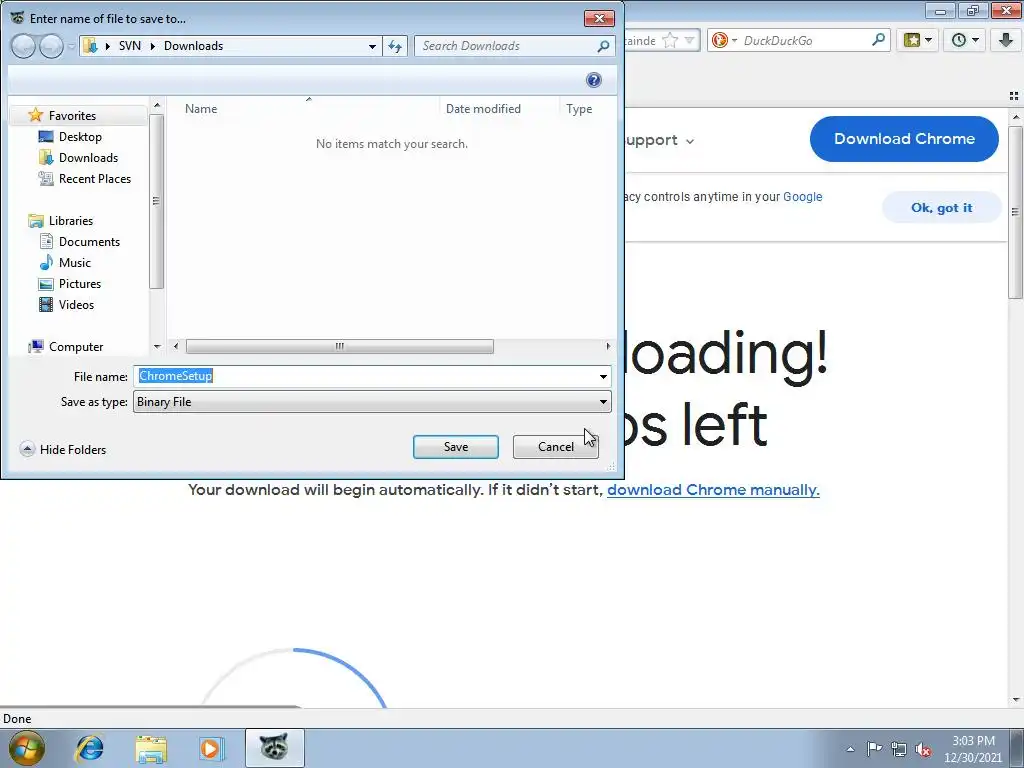Click the tab groups grid icon in browser
Image resolution: width=1024 pixels, height=768 pixels.
click(1014, 96)
